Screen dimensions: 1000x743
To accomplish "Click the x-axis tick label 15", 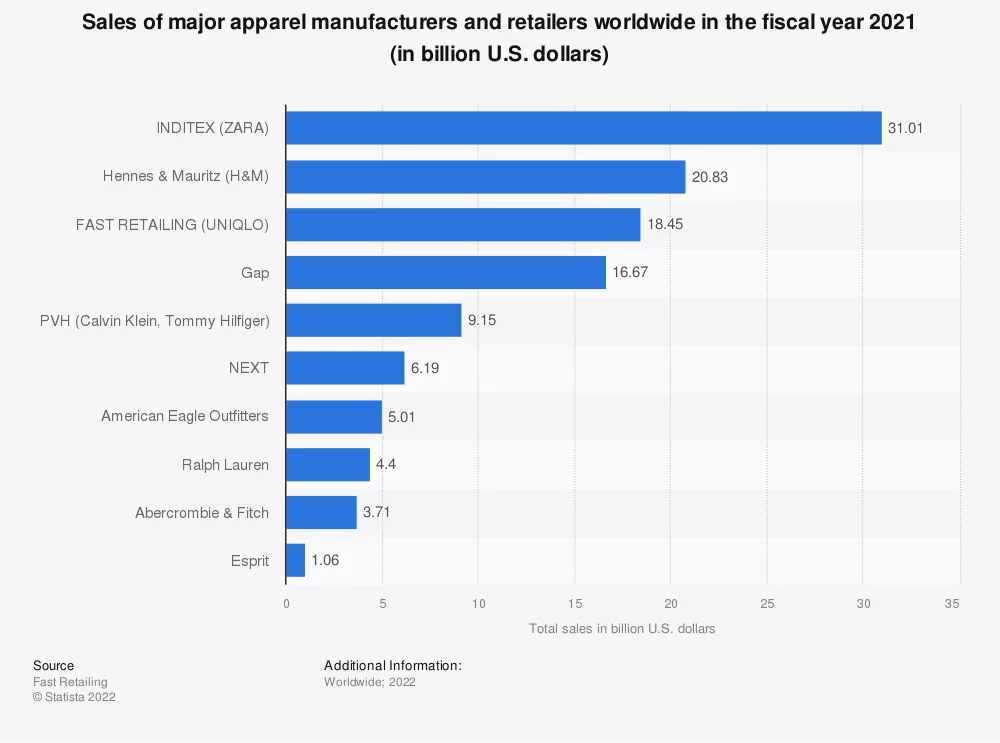I will coord(575,604).
